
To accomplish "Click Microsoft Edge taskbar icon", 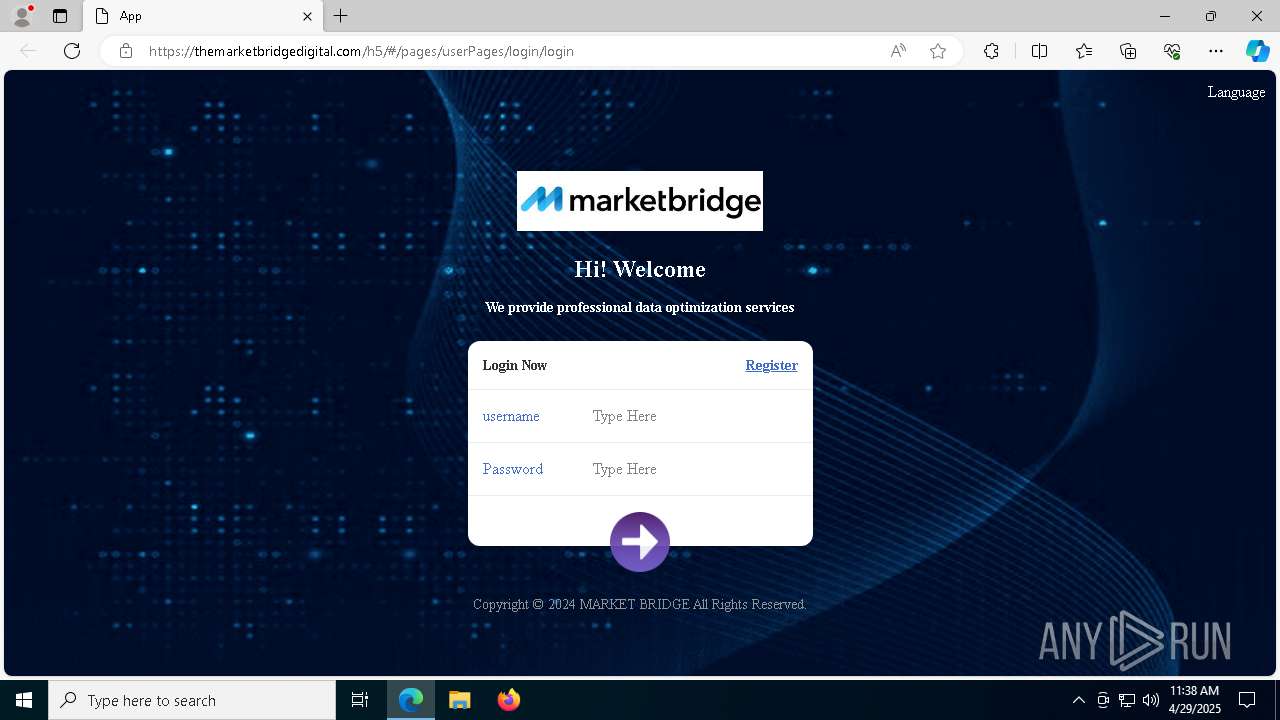I will click(x=411, y=700).
